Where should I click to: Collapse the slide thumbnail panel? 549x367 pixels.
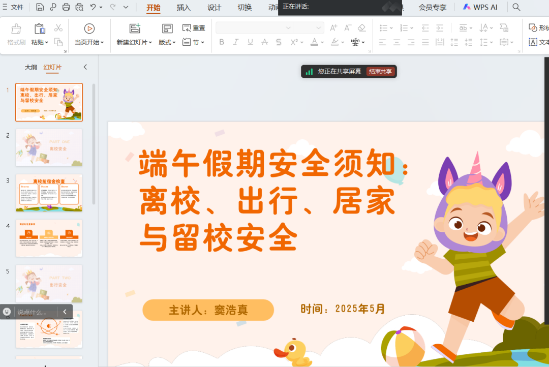[85, 67]
